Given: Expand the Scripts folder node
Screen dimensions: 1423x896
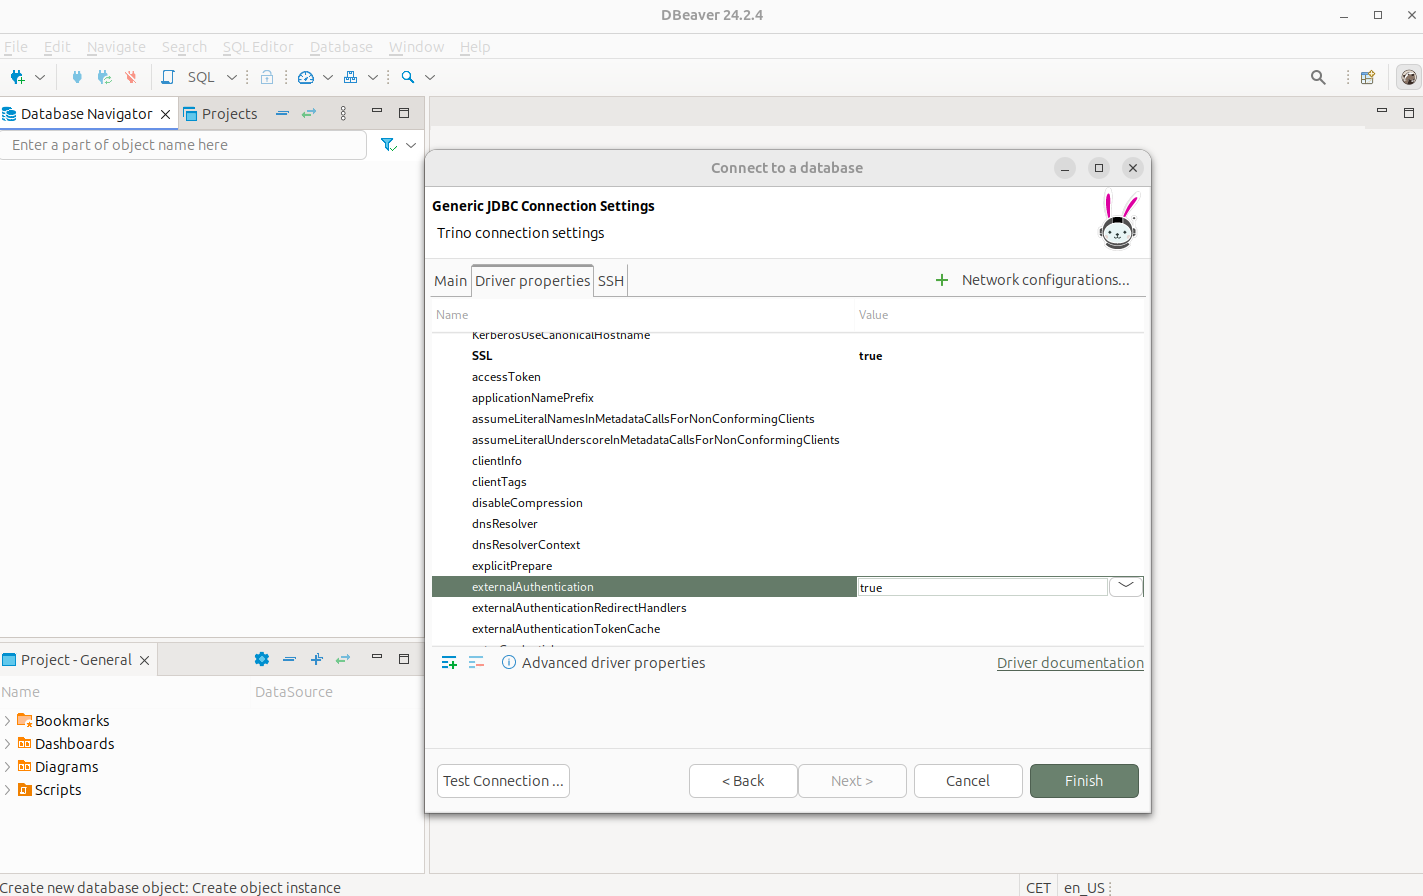Looking at the screenshot, I should click(8, 790).
